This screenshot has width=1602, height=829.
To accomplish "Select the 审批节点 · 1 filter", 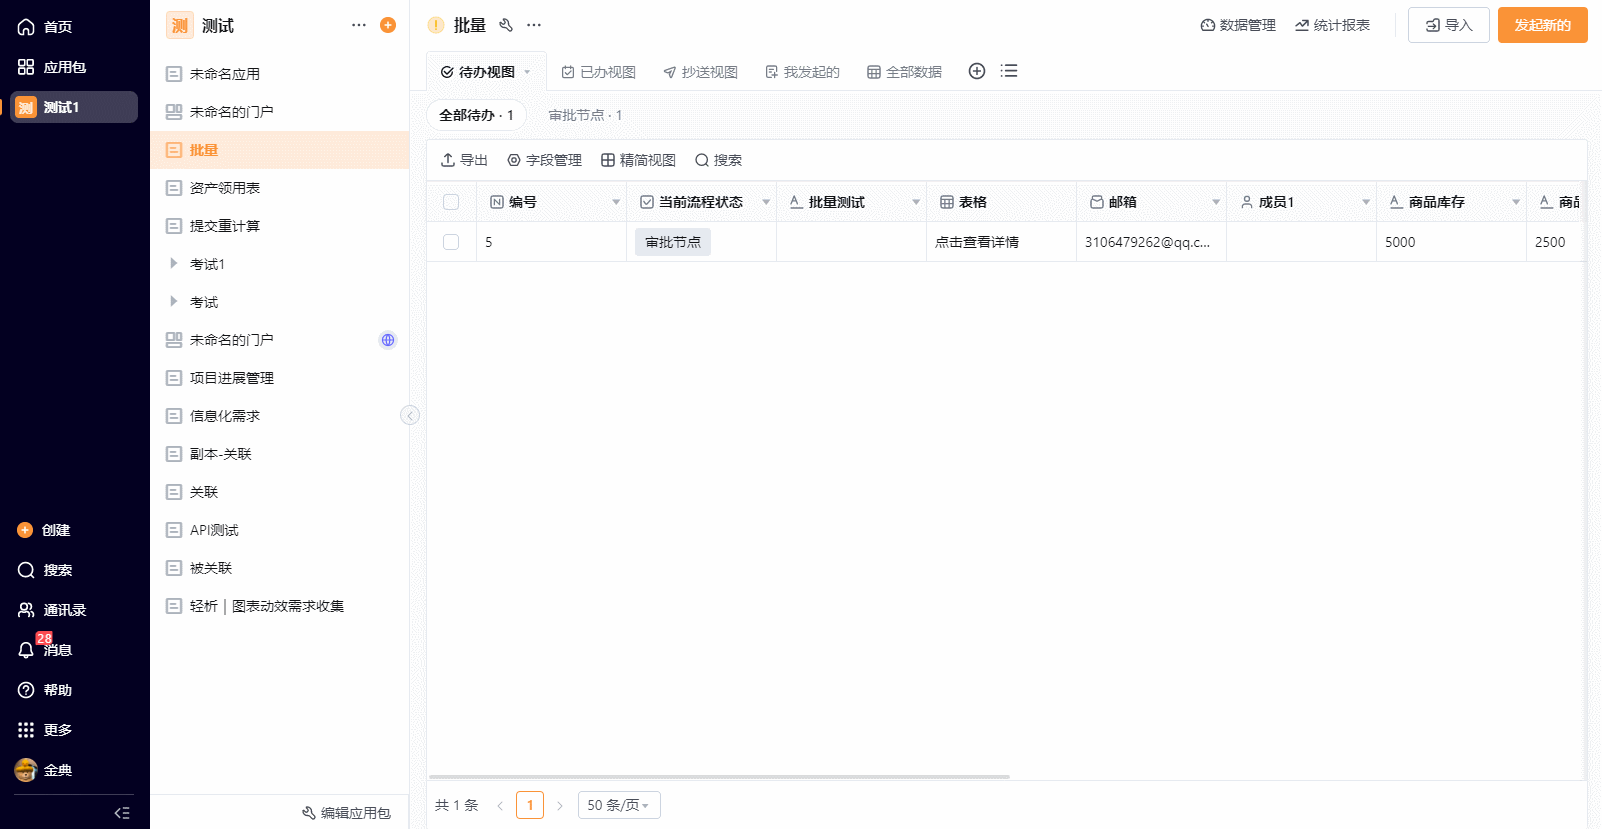I will 585,115.
